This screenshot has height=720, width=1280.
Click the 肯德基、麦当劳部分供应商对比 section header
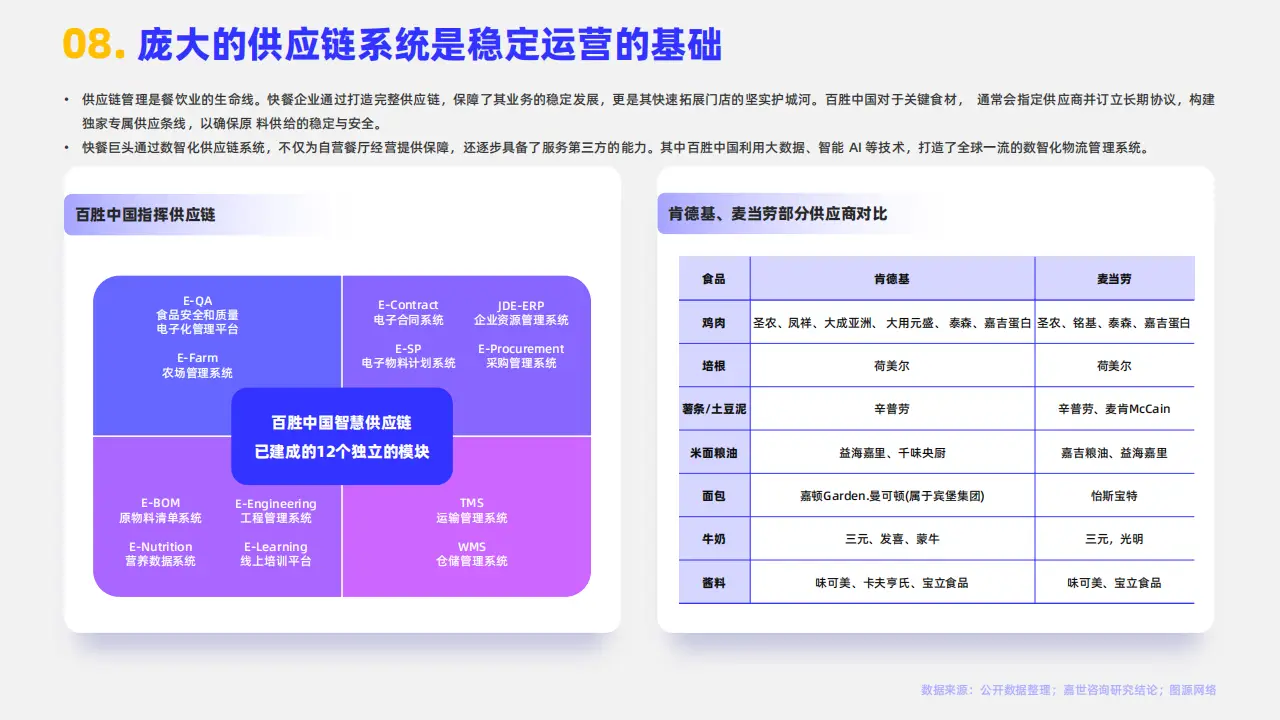(778, 214)
